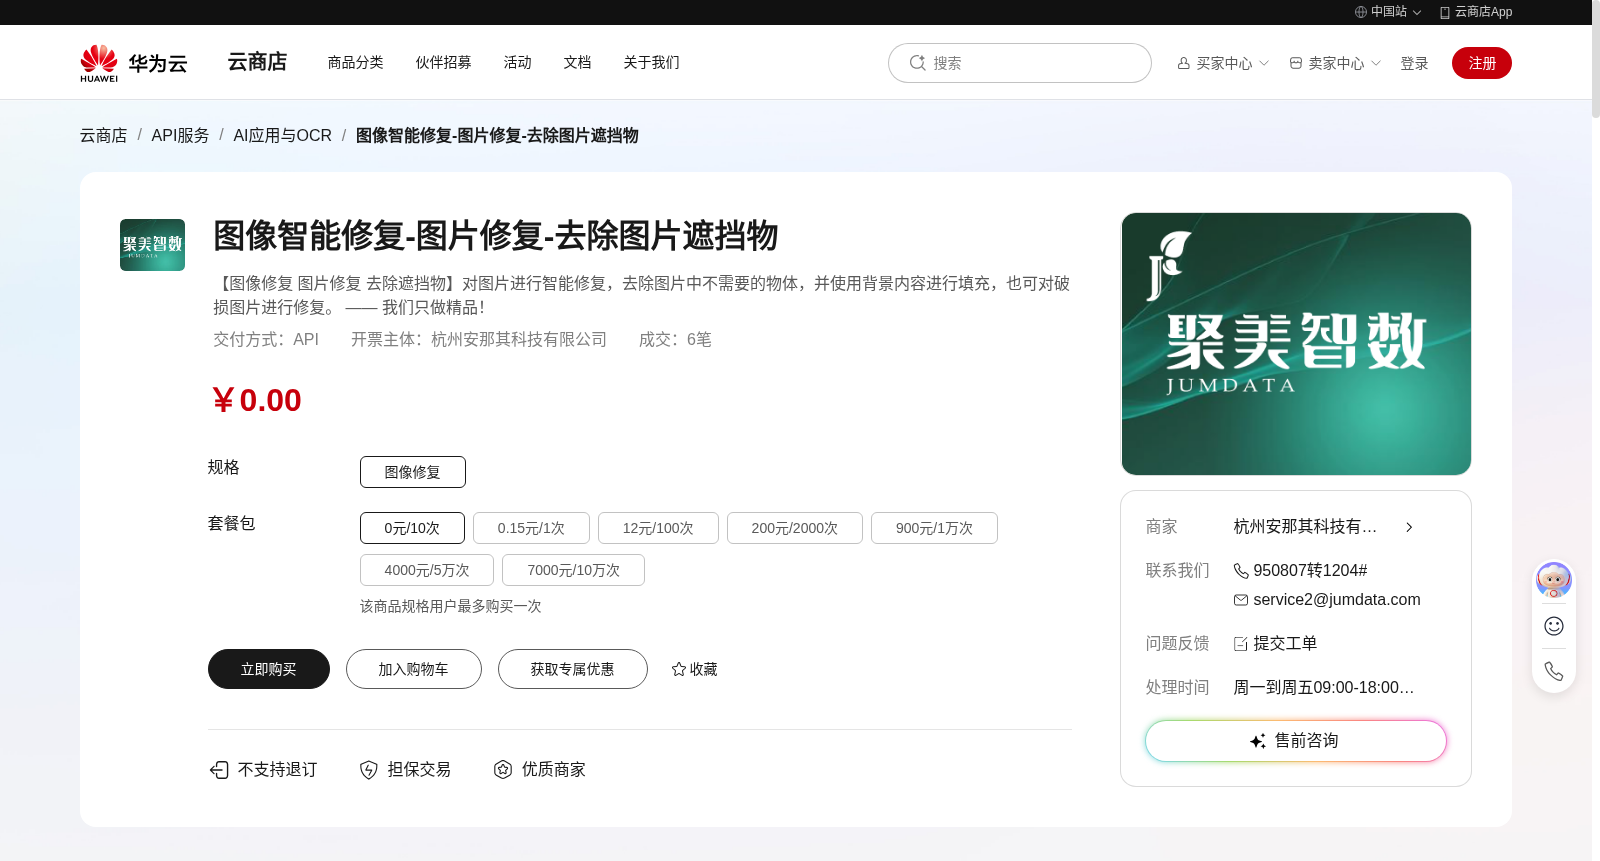The image size is (1600, 861).
Task: Click the 加入购物车 button
Action: [414, 669]
